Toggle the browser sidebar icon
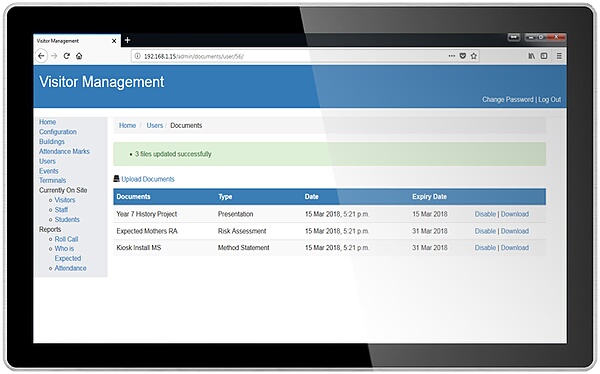Screen dimensions: 600x374 click(x=544, y=56)
